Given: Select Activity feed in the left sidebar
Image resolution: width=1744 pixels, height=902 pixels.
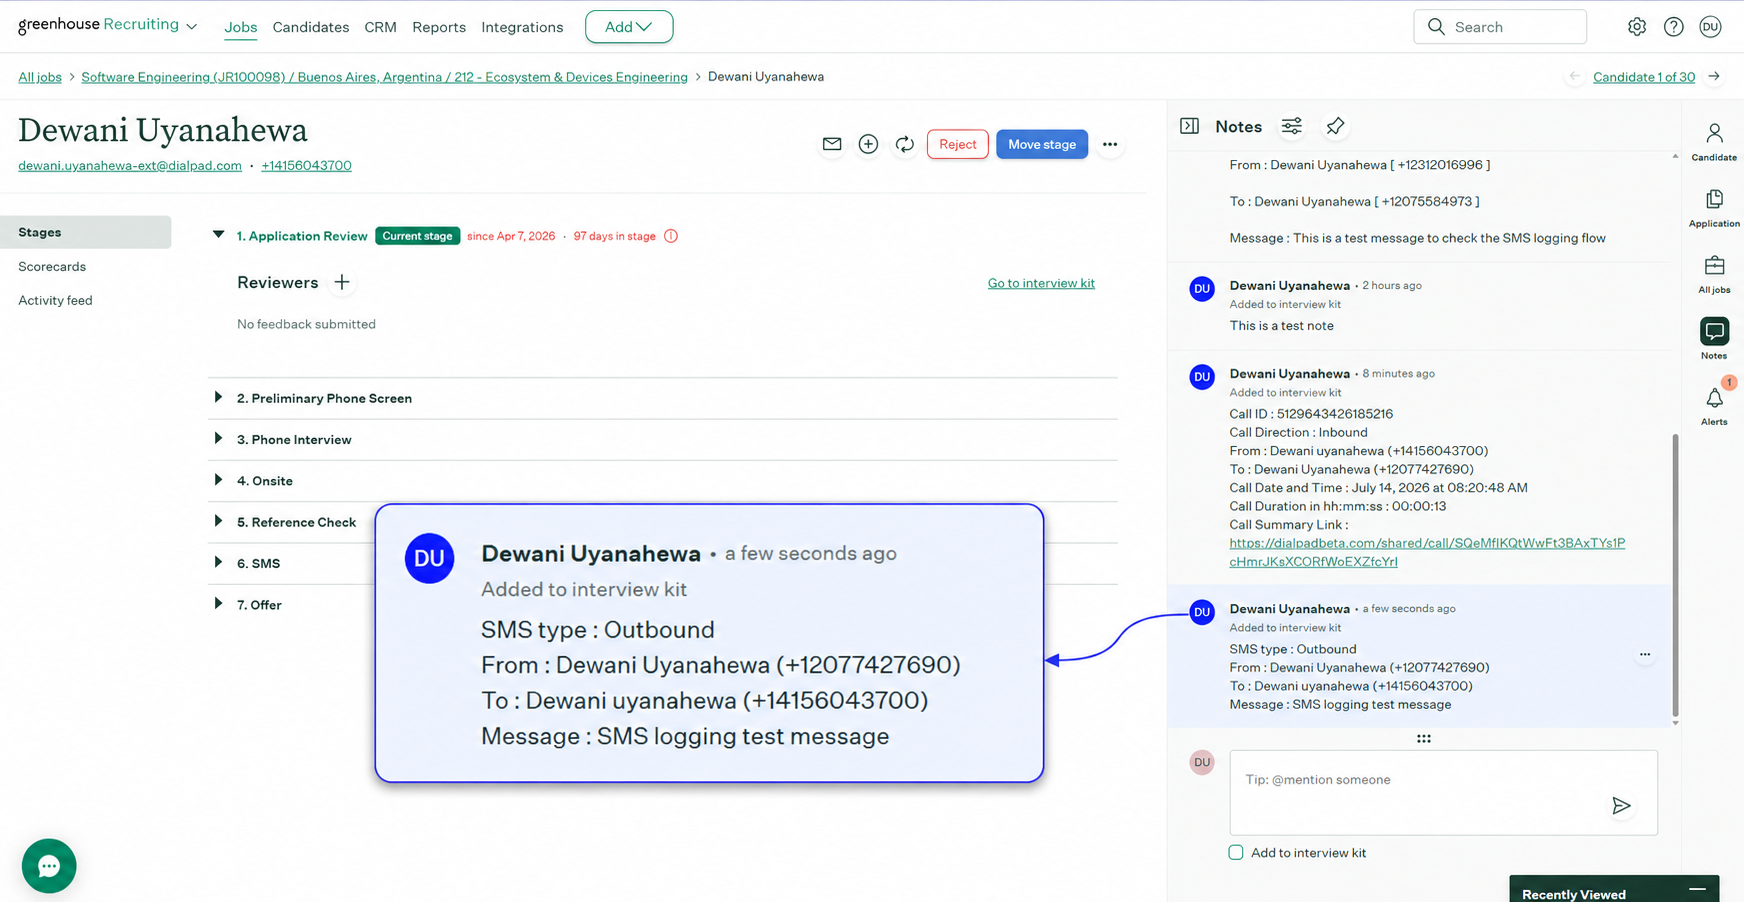Looking at the screenshot, I should (x=55, y=300).
